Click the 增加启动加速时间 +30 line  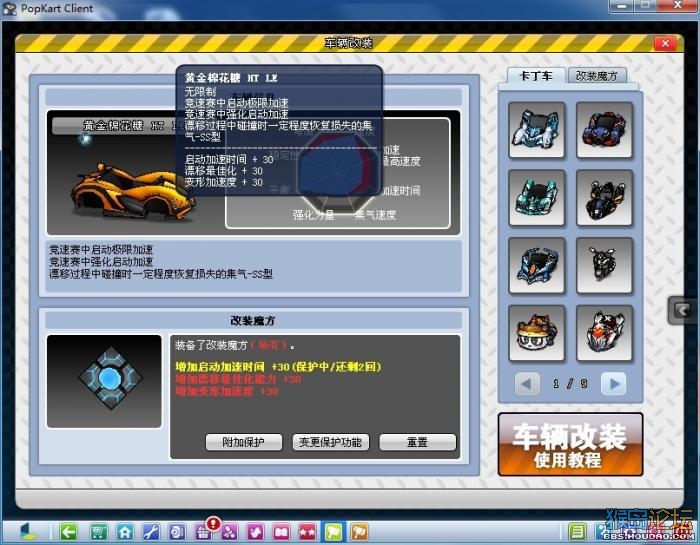pos(278,367)
